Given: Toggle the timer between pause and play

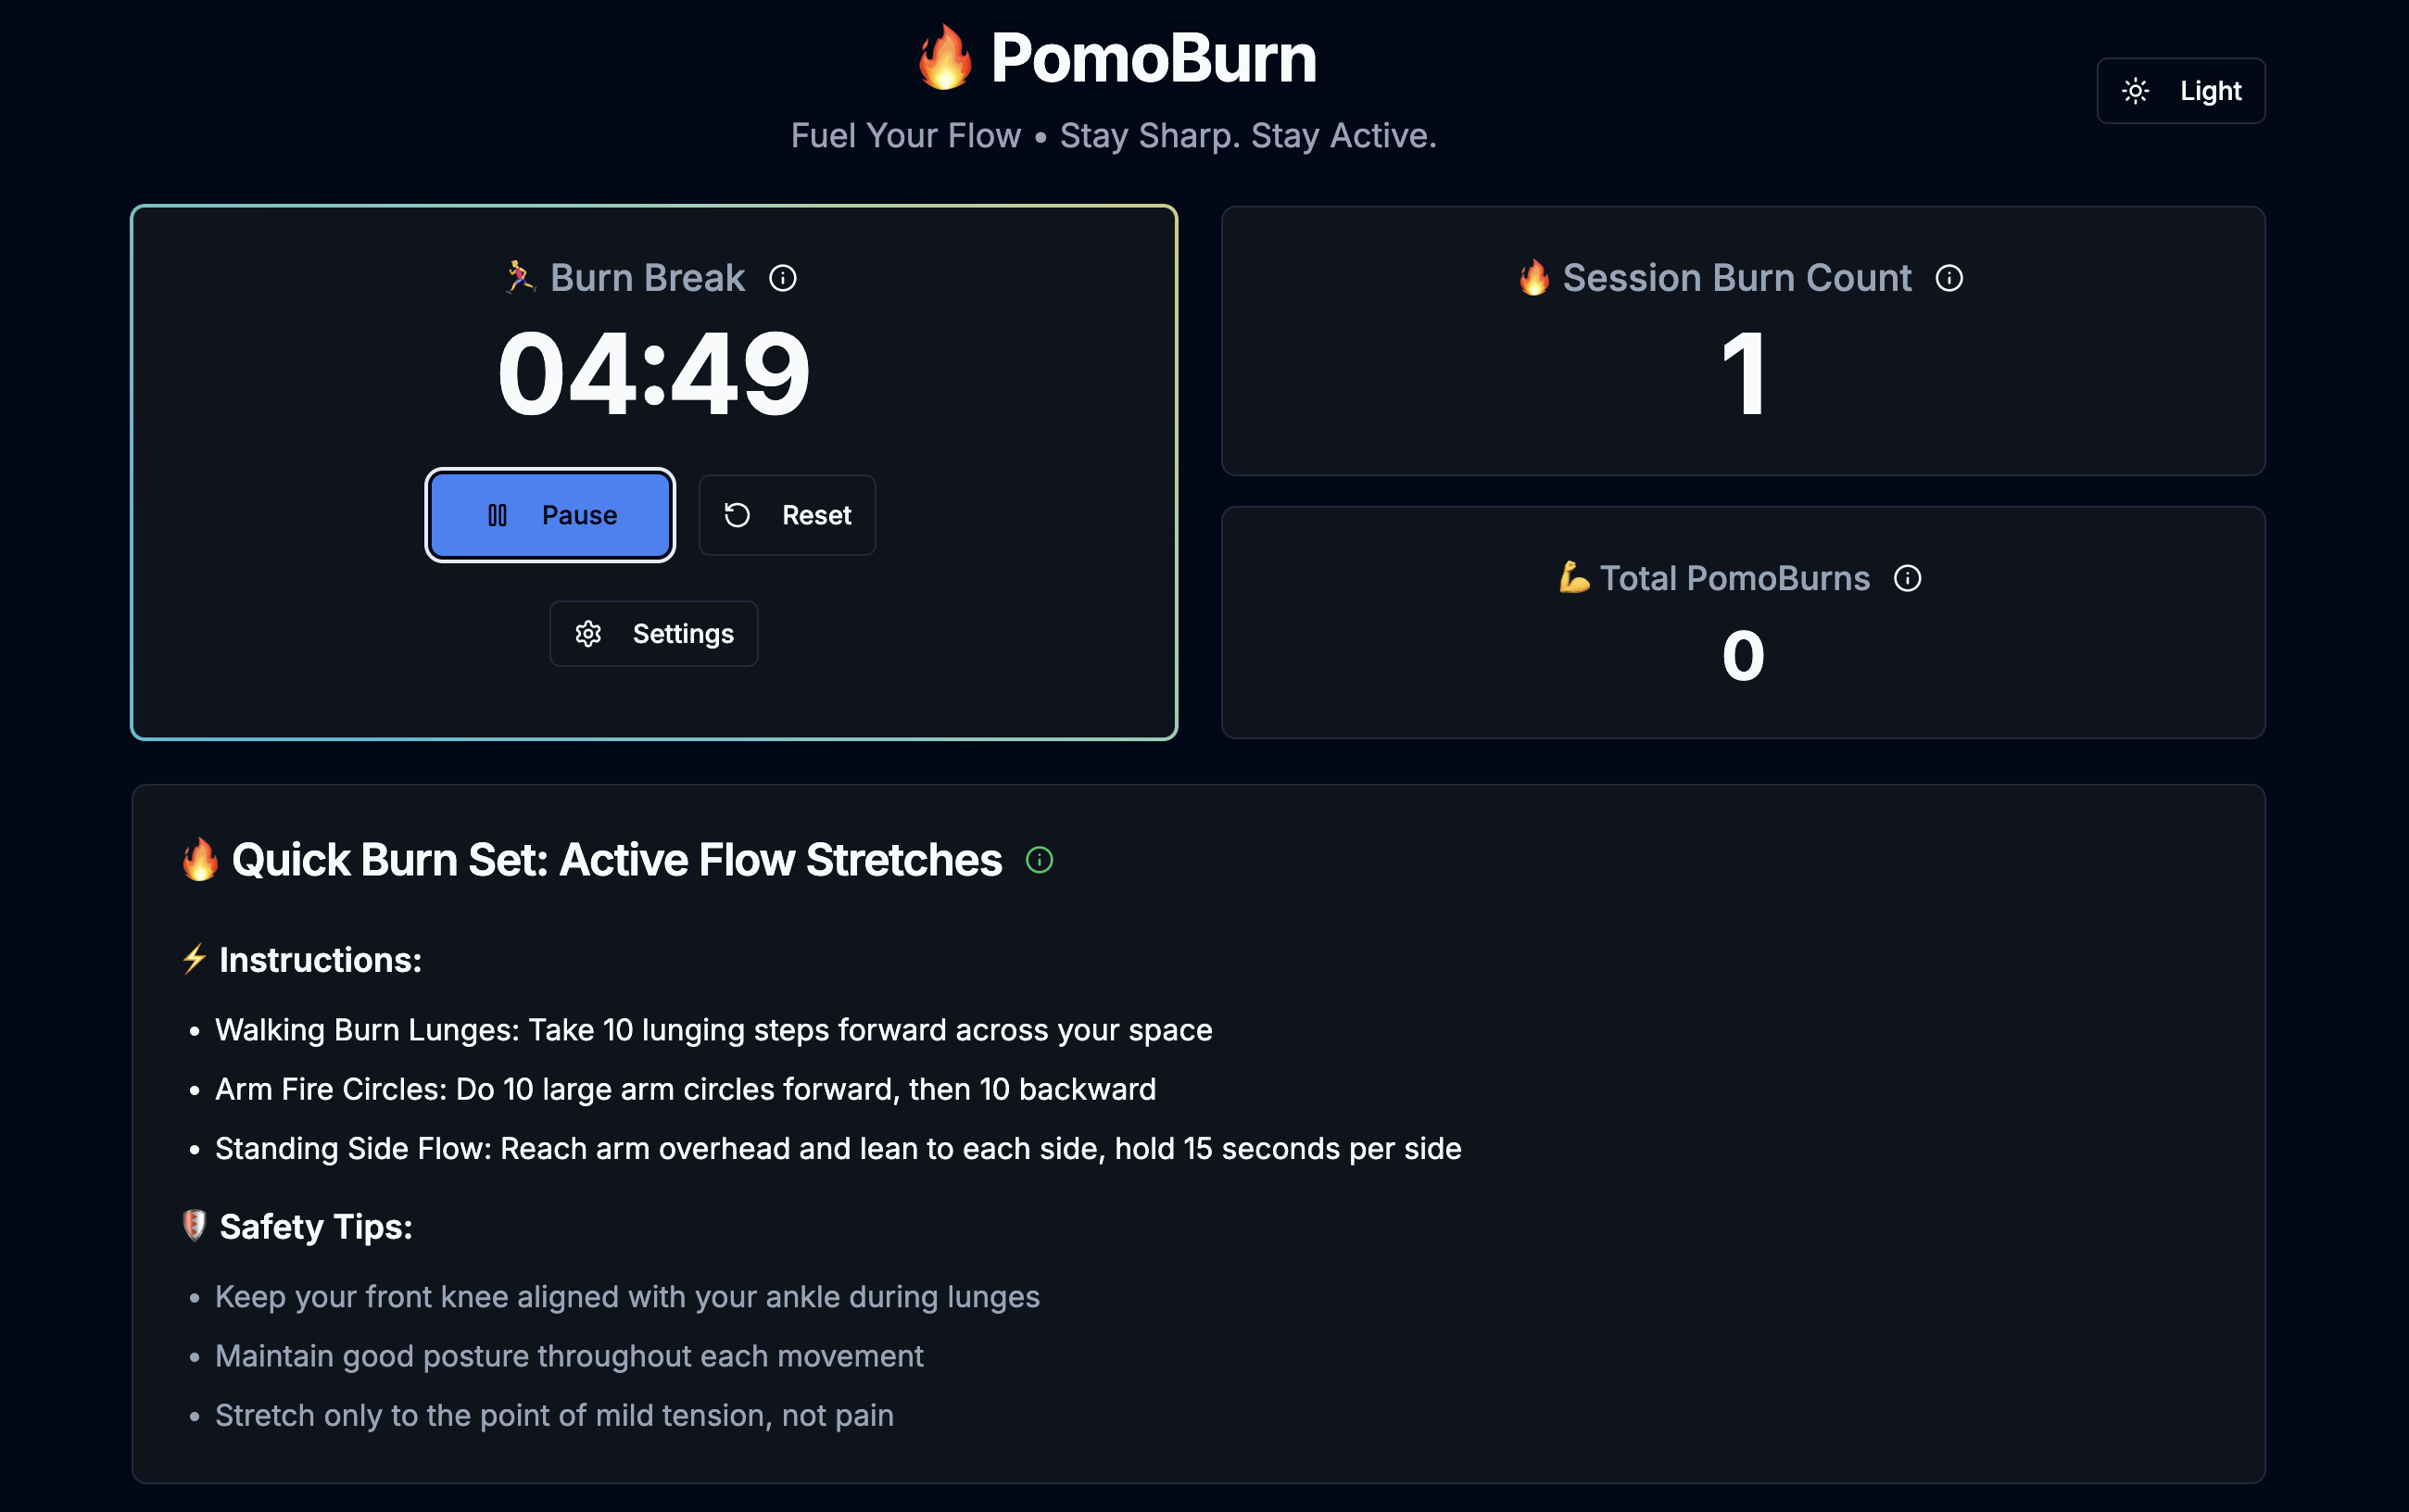Looking at the screenshot, I should tap(550, 514).
